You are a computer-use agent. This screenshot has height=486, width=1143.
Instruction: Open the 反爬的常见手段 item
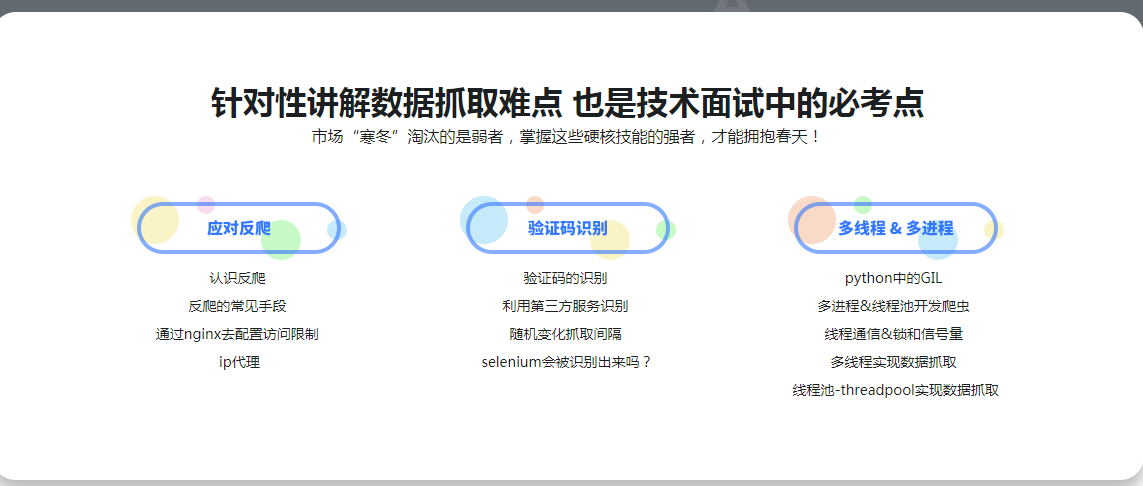pos(237,306)
